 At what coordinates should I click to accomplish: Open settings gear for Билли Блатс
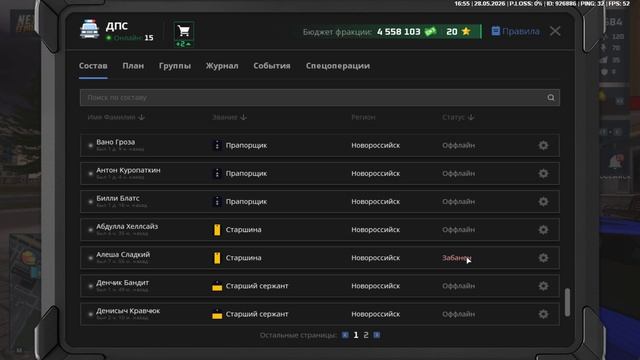(x=543, y=202)
